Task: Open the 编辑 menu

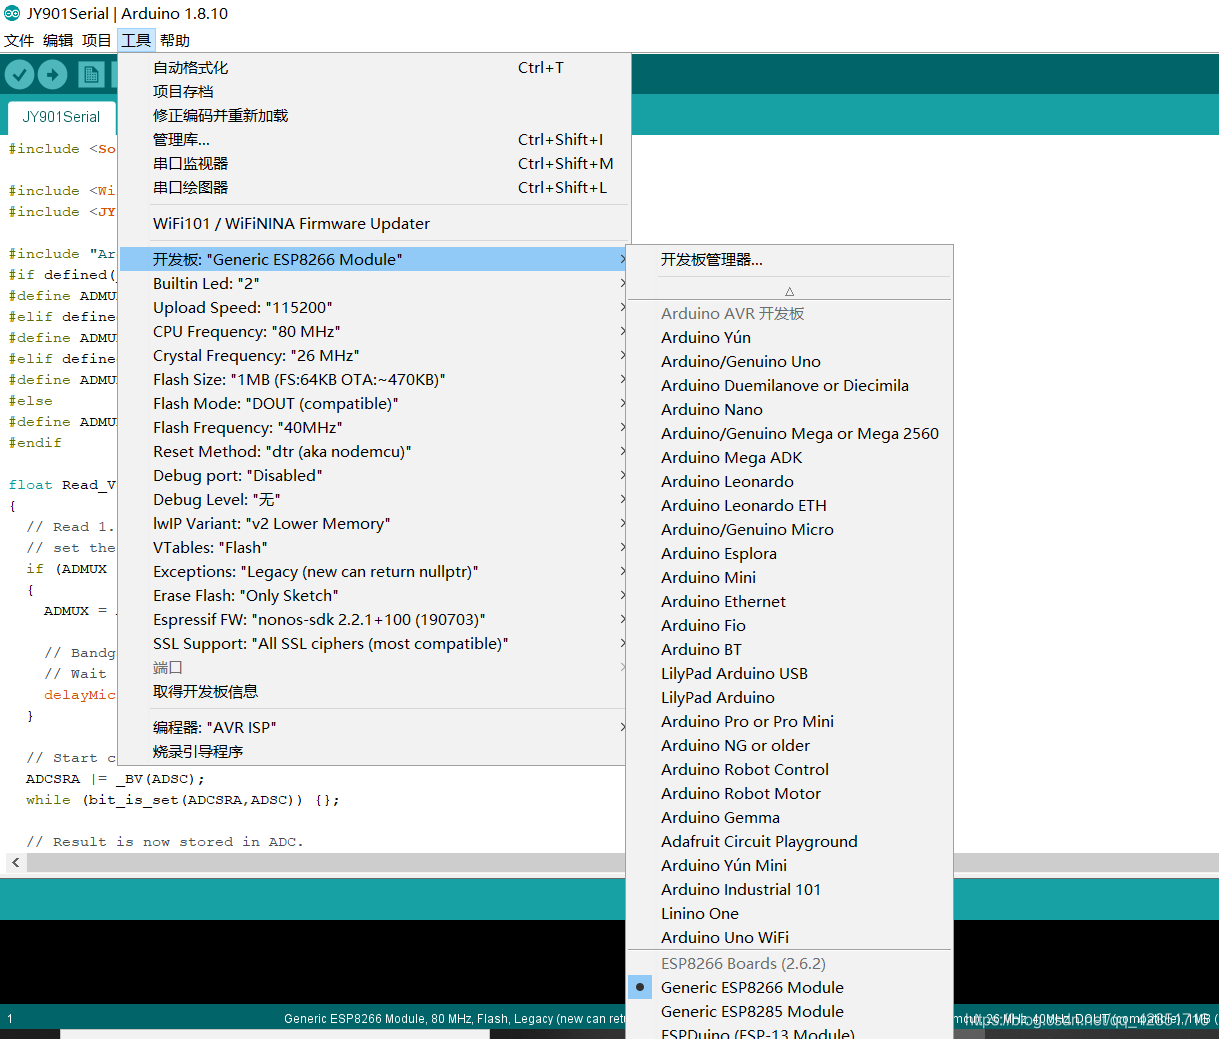Action: pyautogui.click(x=58, y=41)
